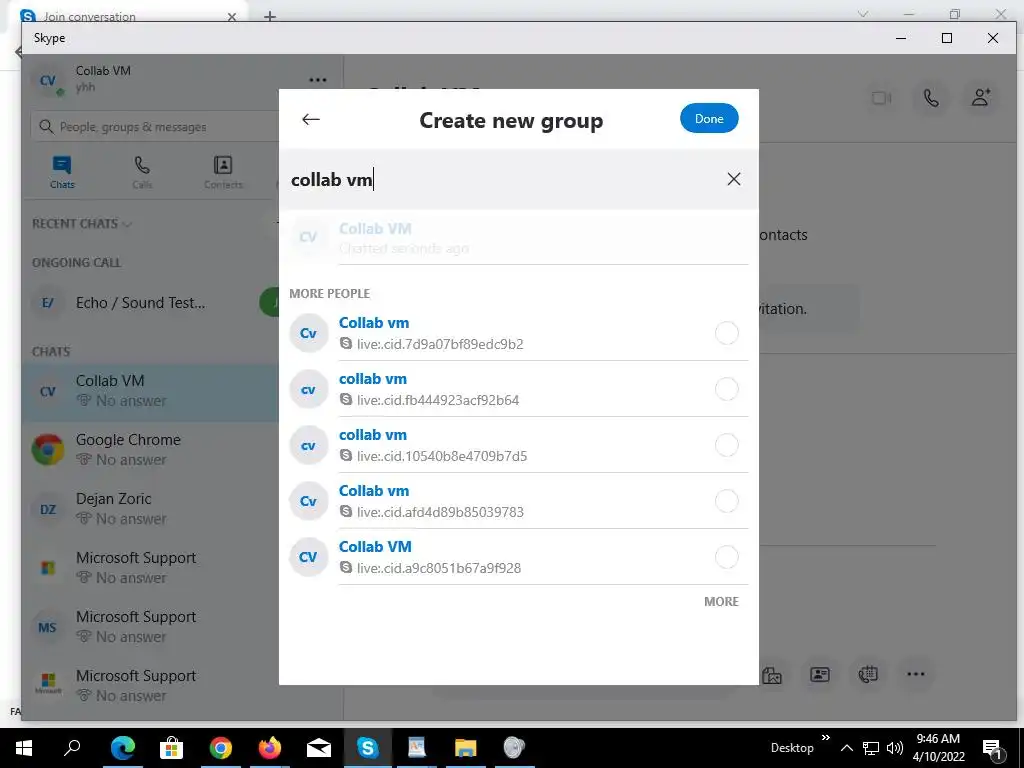The image size is (1024, 768).
Task: Click the 'collab vm' search input field
Action: [503, 179]
